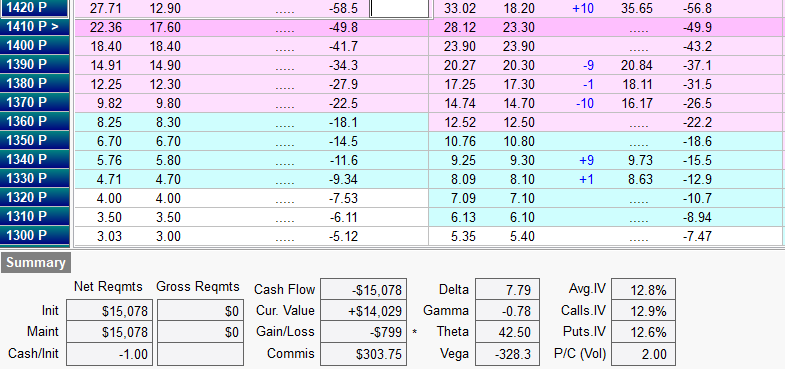The width and height of the screenshot is (785, 369).
Task: Select the 1370 P strike button
Action: click(35, 103)
